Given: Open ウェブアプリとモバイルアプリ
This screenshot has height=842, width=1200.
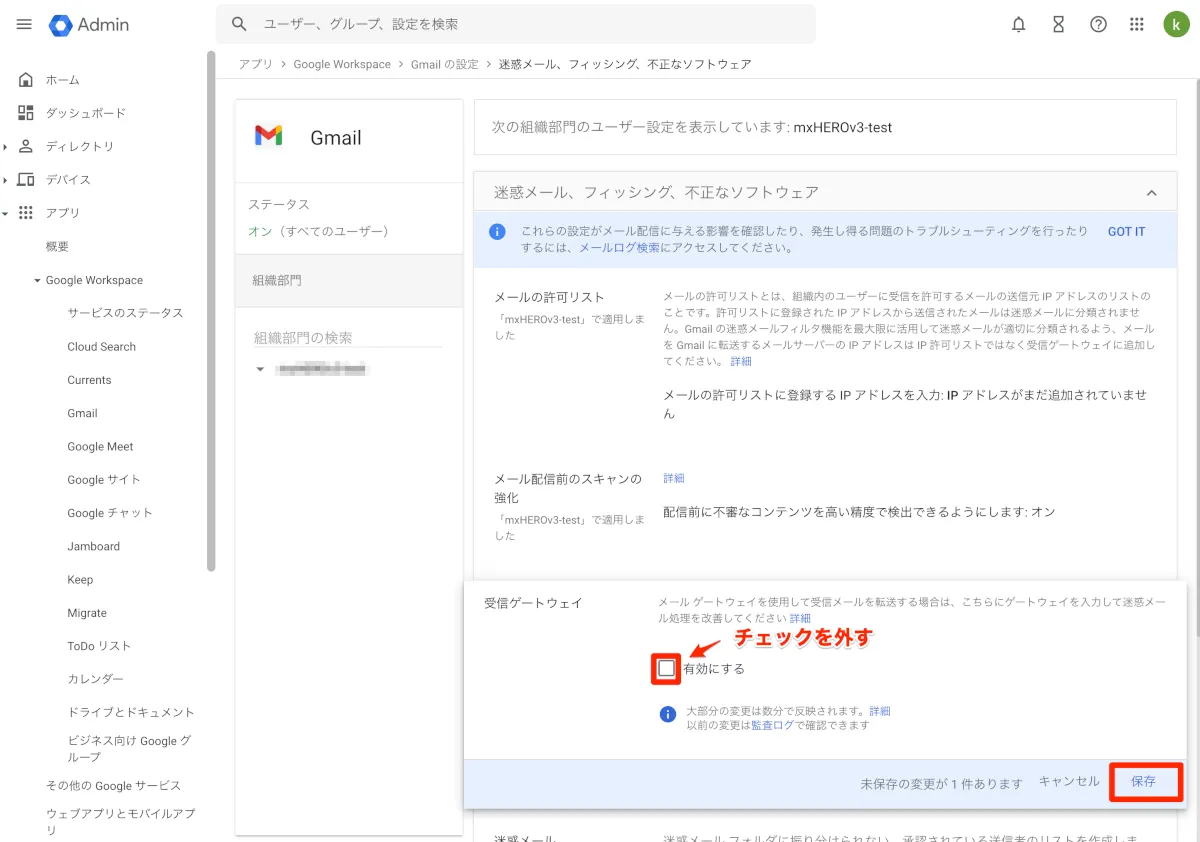Looking at the screenshot, I should tap(120, 822).
